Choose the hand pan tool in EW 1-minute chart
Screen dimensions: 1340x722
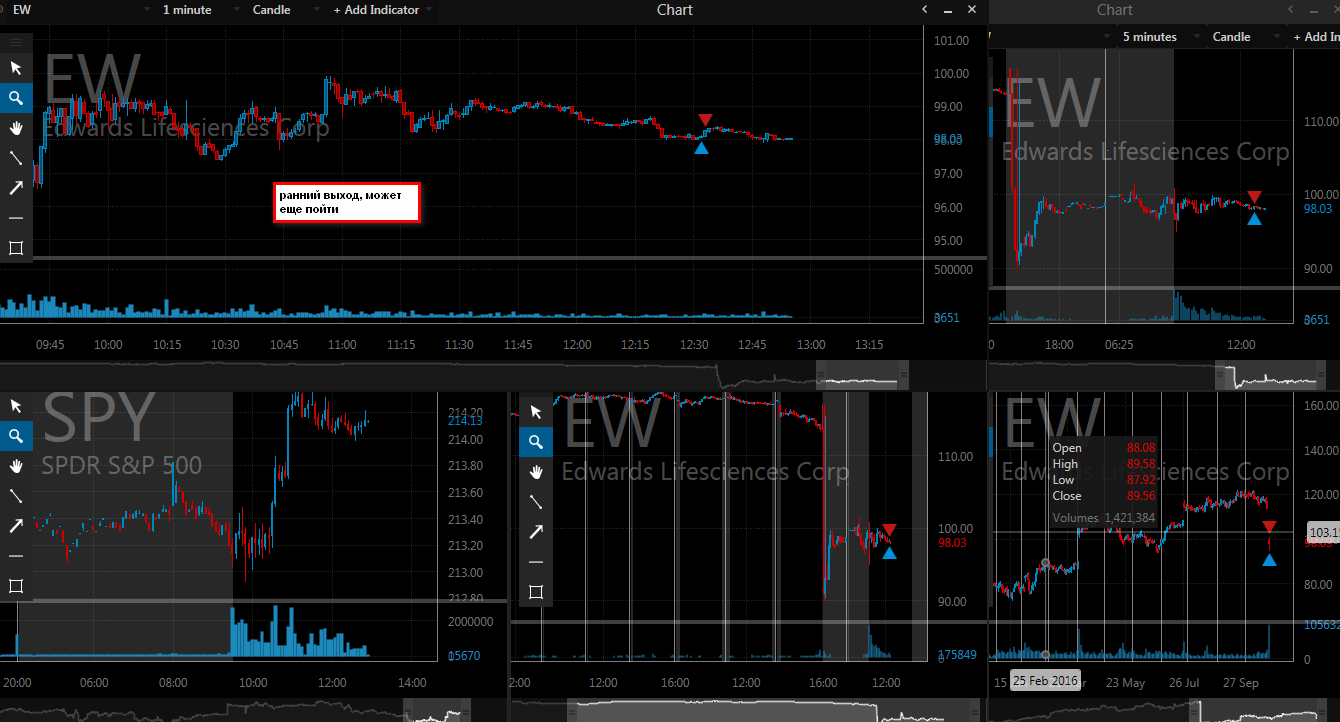(x=16, y=128)
